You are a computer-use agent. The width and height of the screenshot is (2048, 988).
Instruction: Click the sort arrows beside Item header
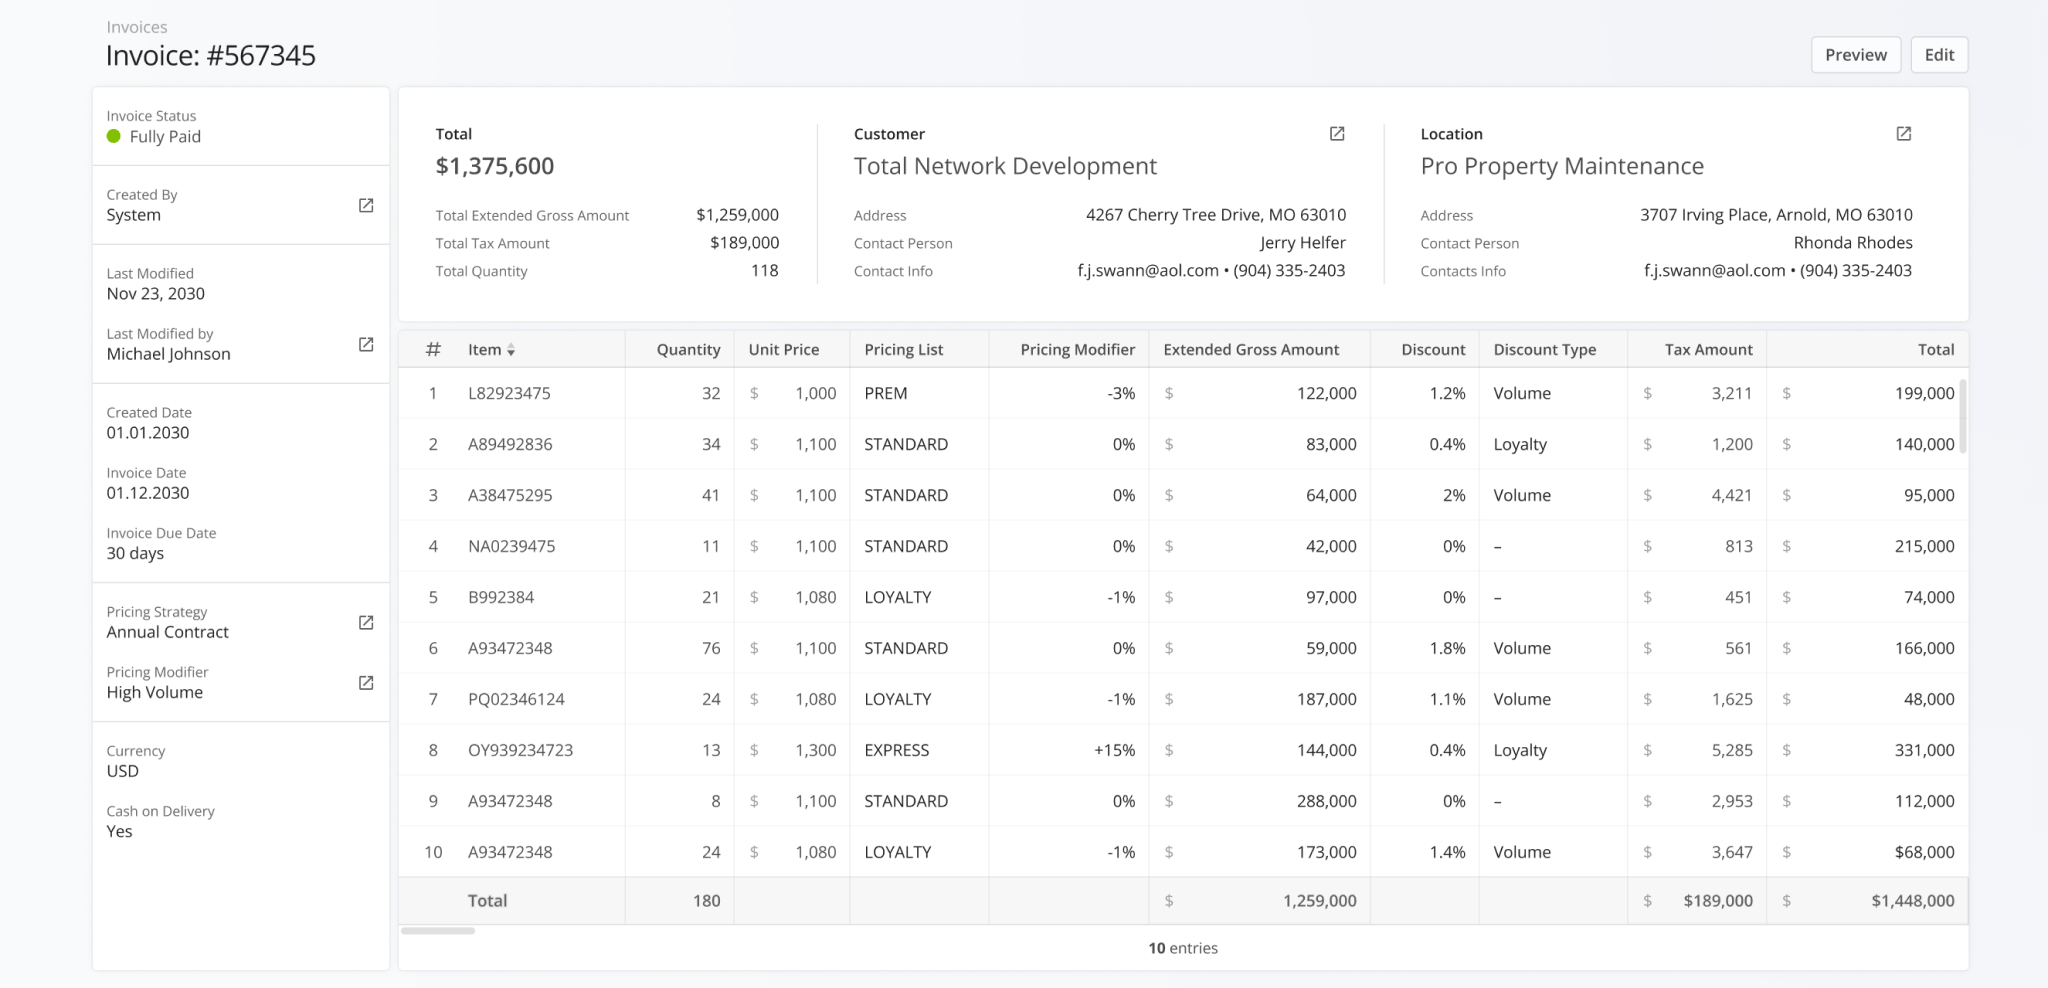click(512, 350)
